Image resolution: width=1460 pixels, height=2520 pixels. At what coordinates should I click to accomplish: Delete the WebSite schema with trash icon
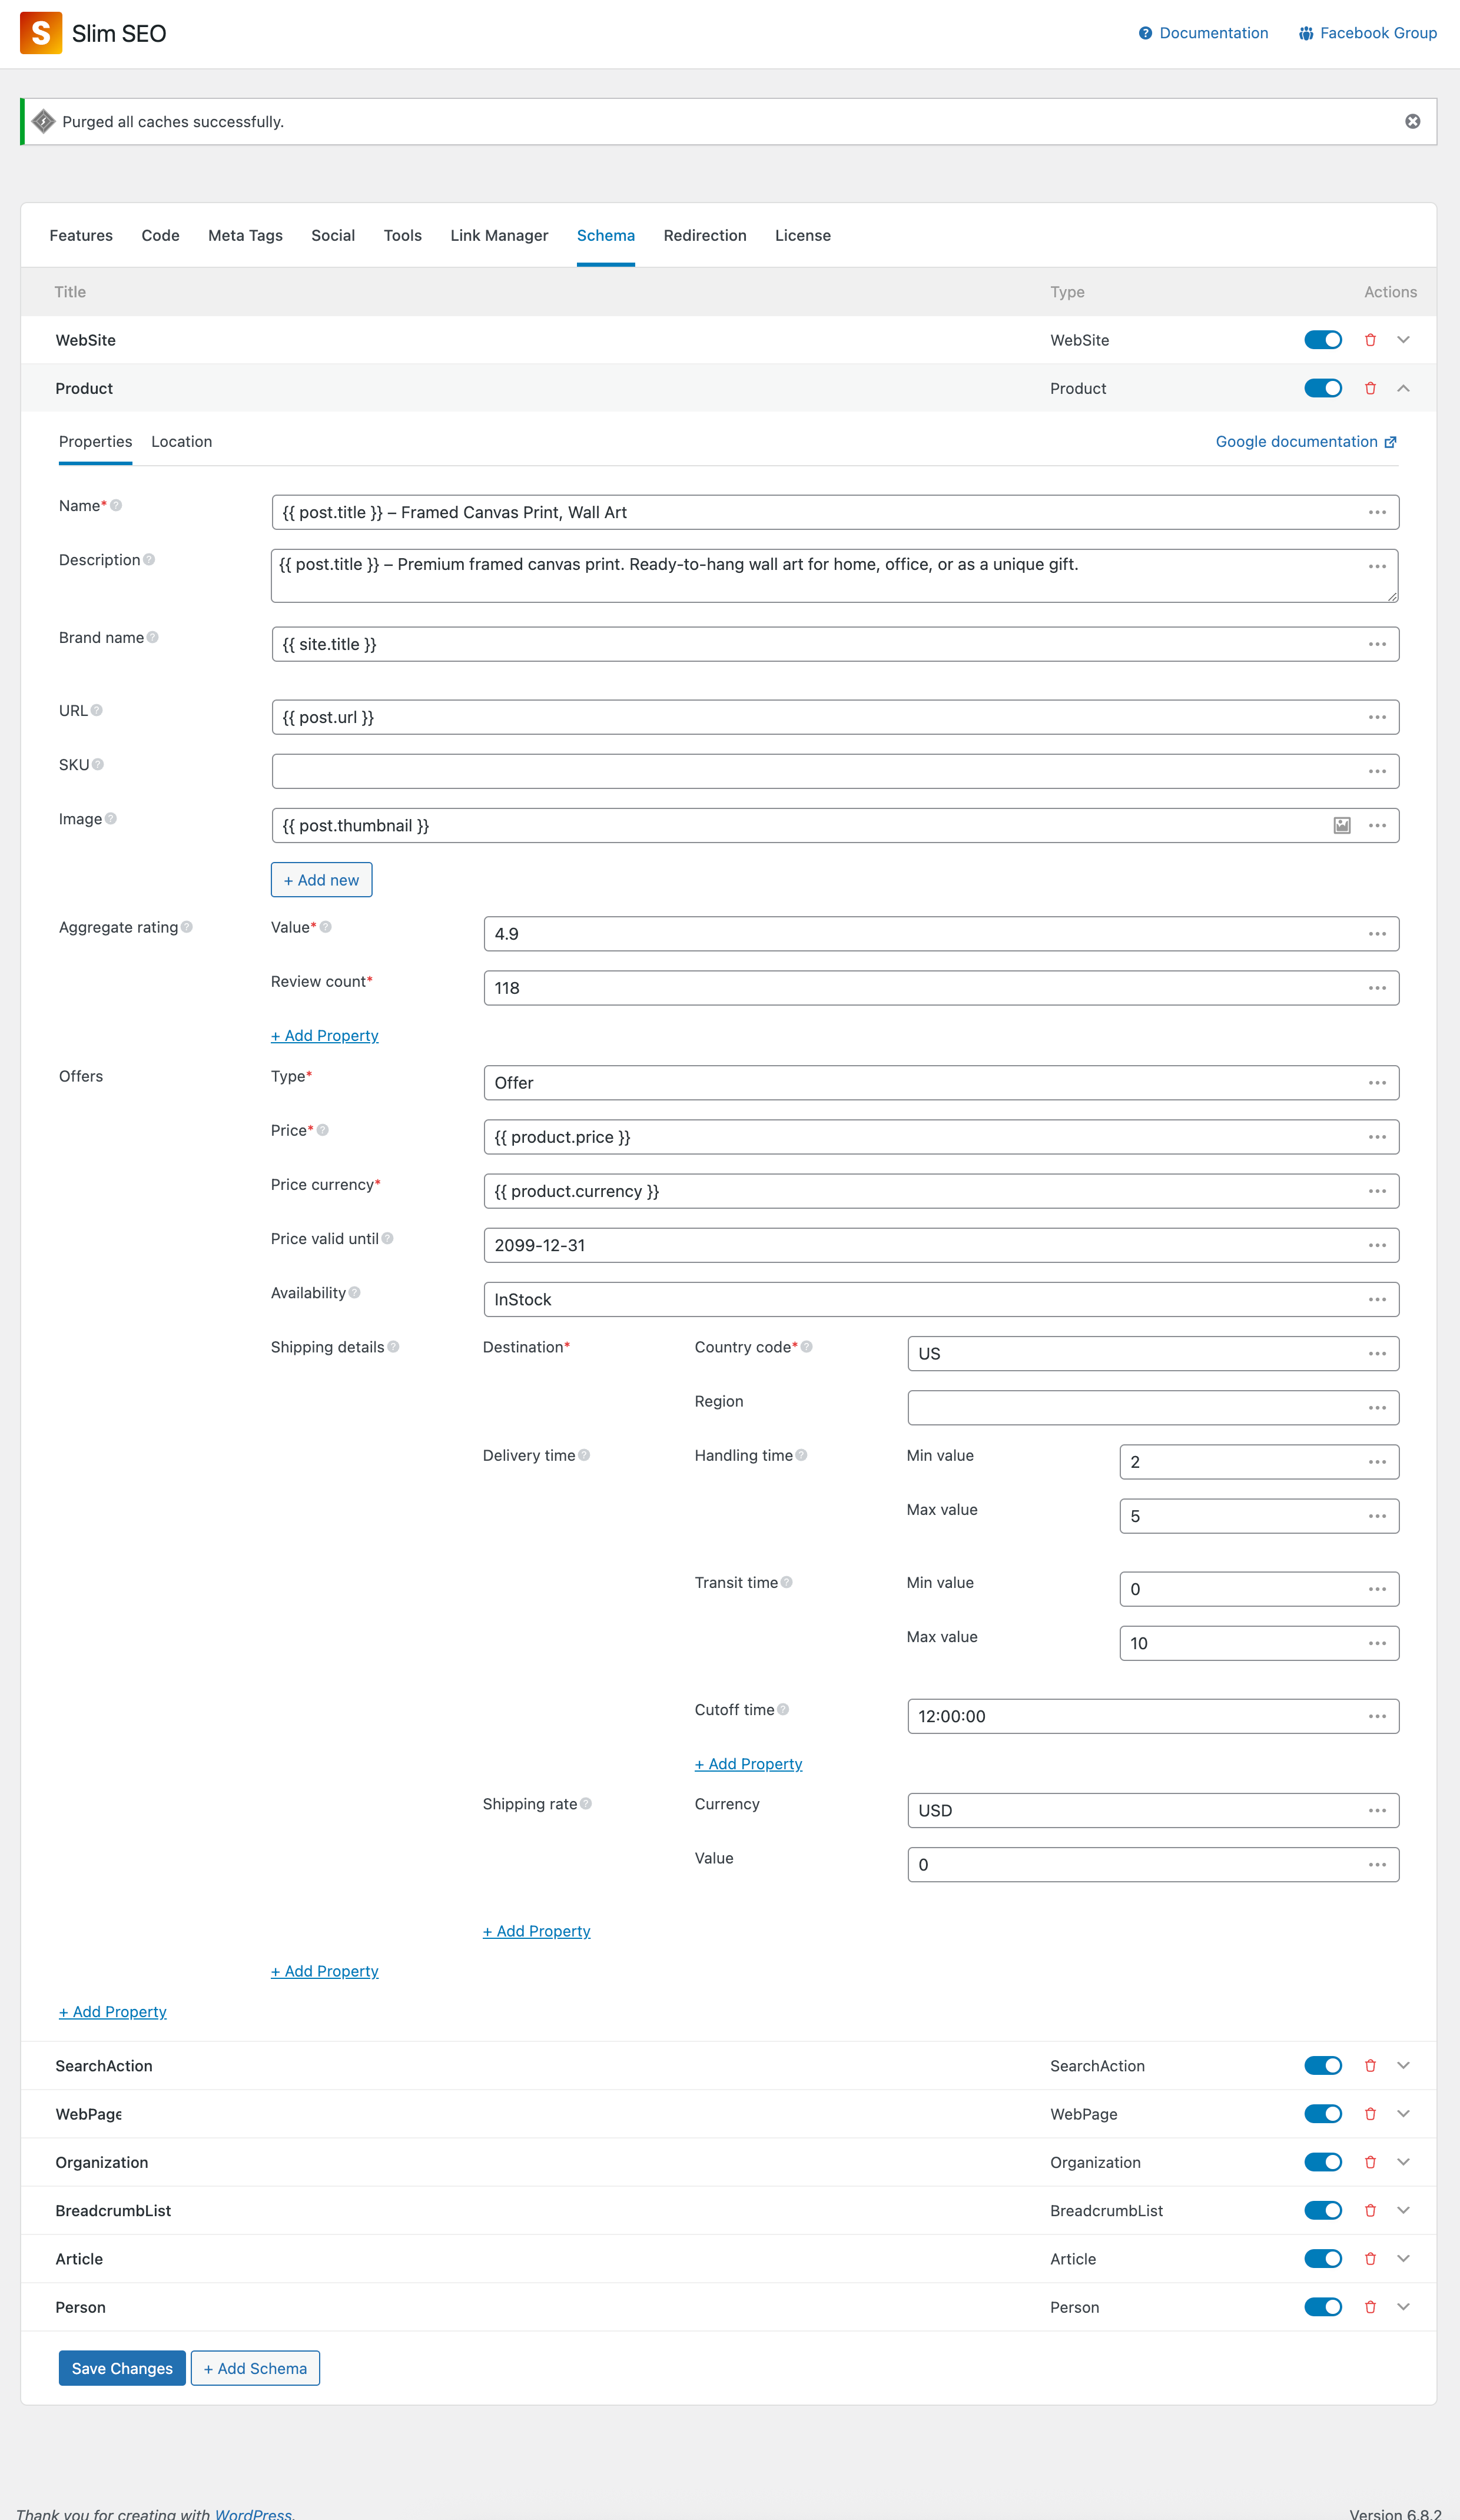(1370, 340)
